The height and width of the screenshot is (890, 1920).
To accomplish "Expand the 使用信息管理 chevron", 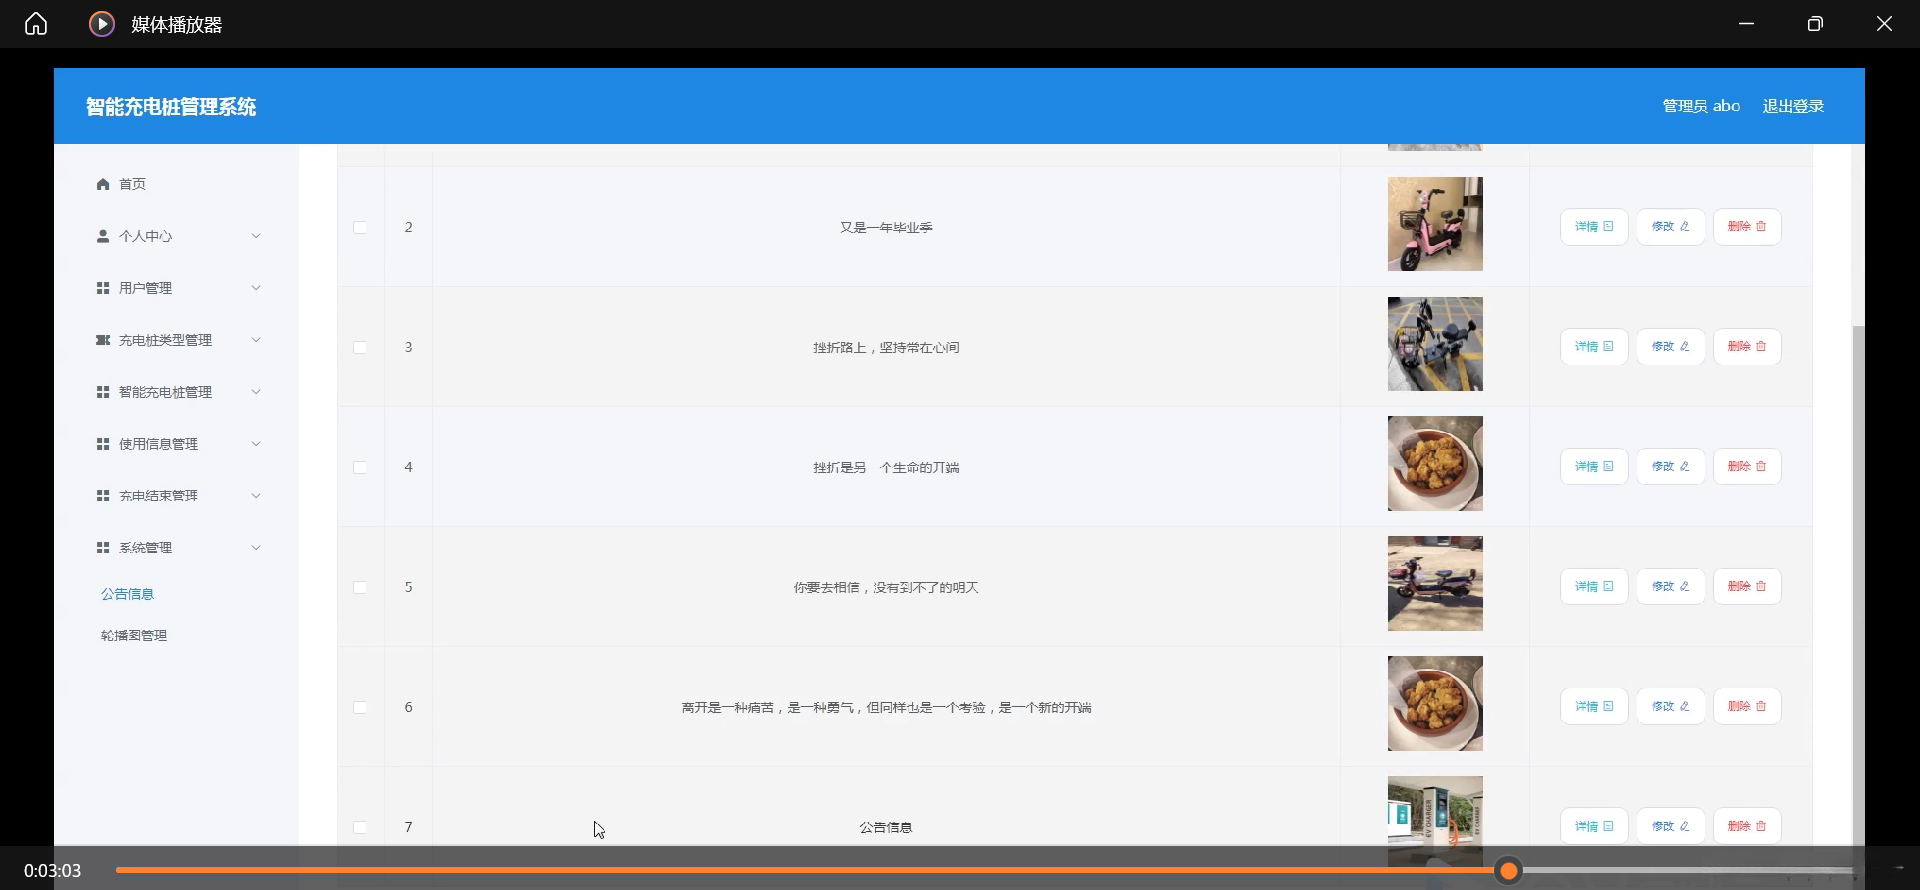I will [x=256, y=444].
